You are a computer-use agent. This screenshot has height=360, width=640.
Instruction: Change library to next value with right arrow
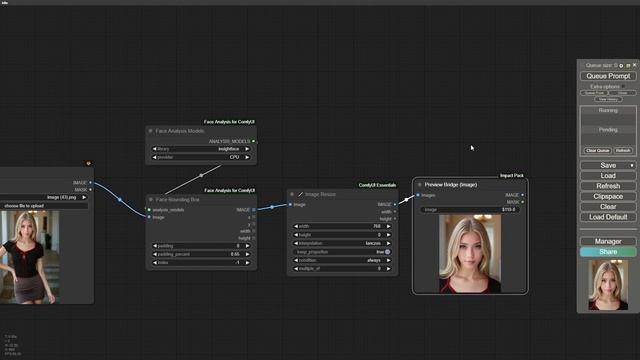pos(247,149)
